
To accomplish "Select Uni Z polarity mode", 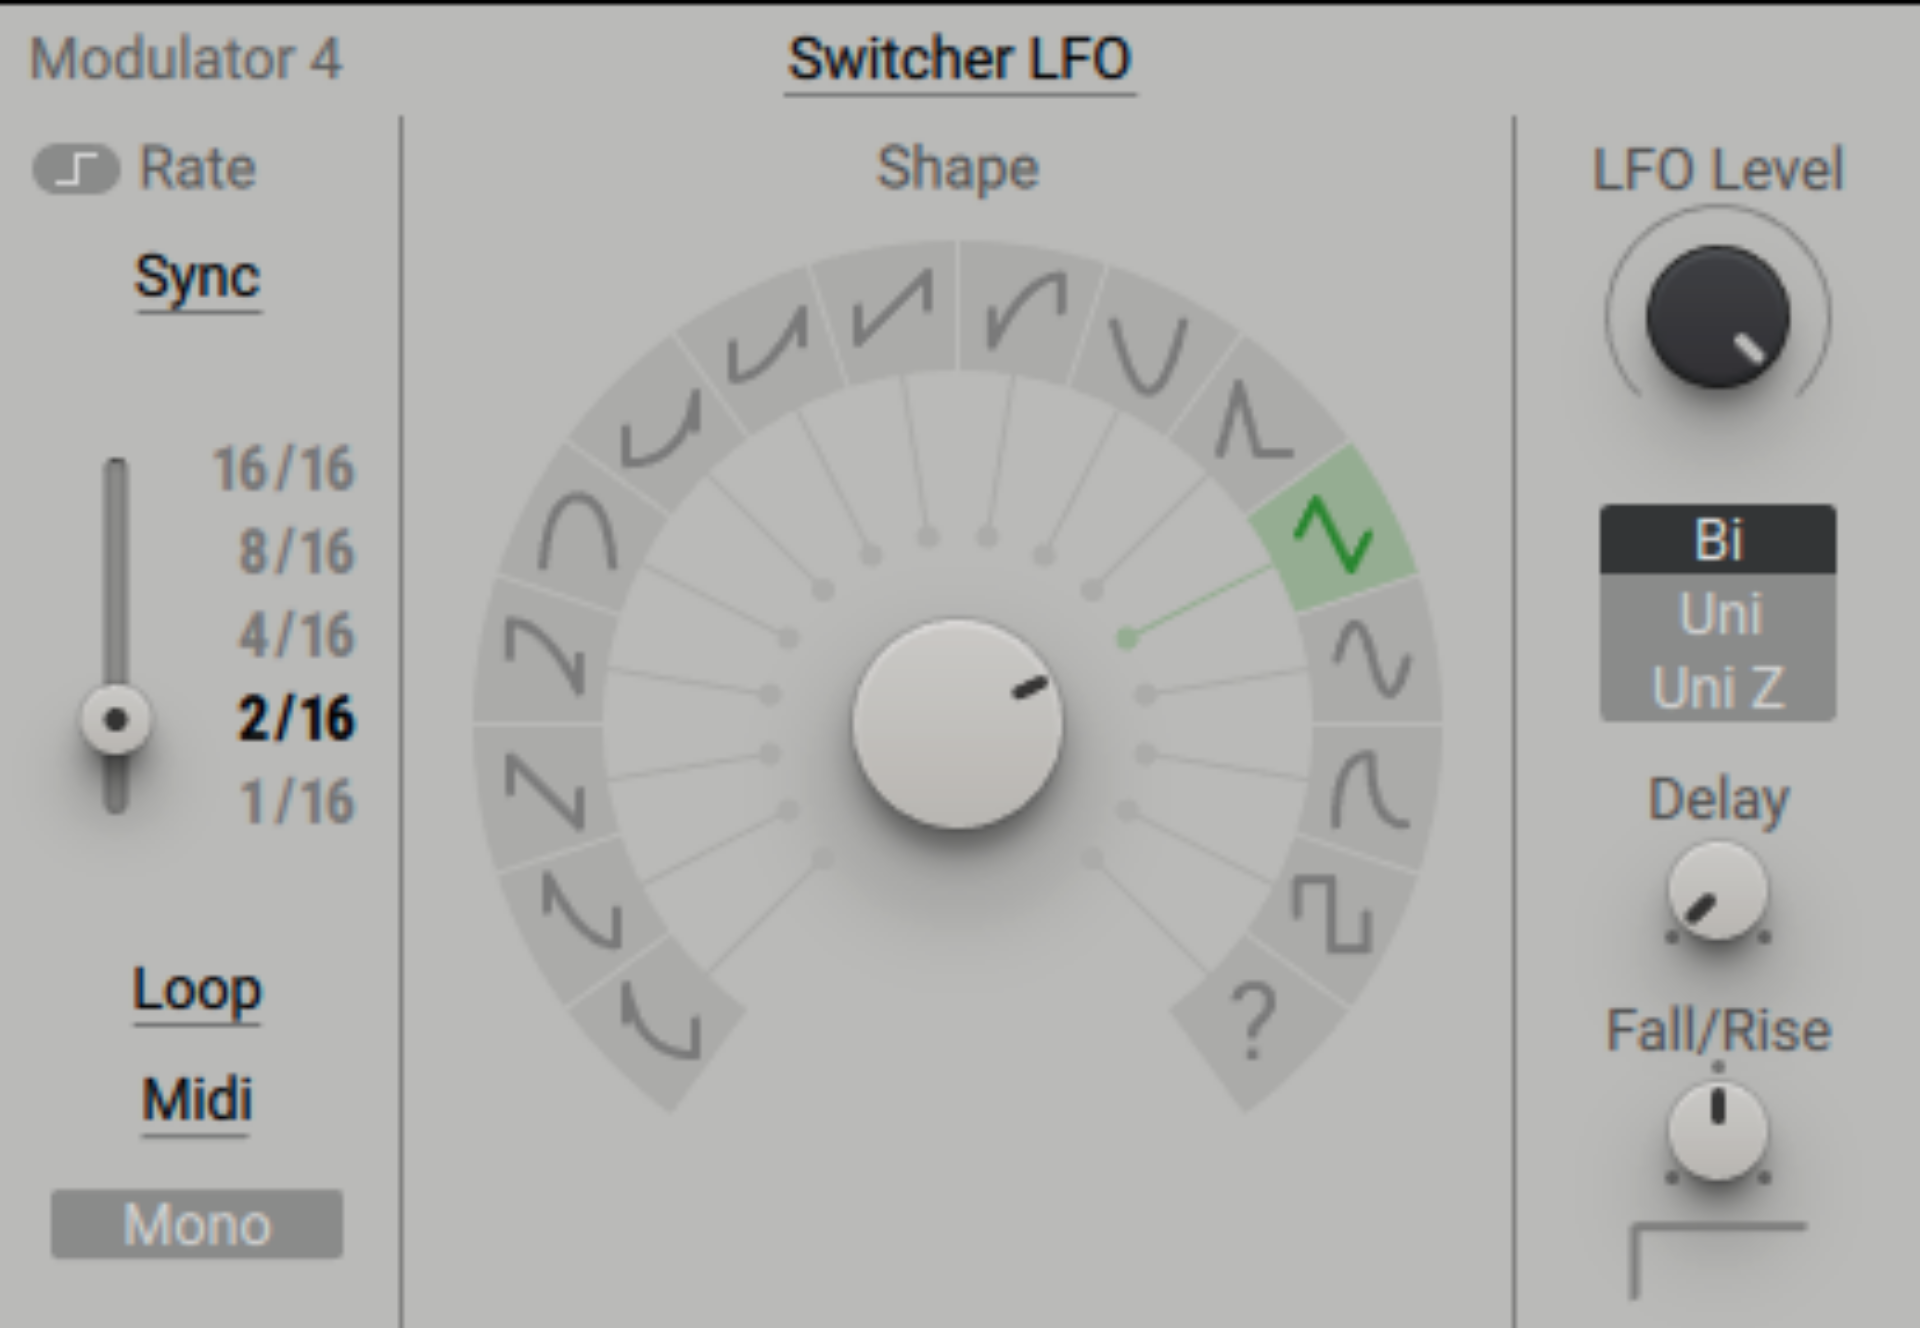I will point(1718,685).
